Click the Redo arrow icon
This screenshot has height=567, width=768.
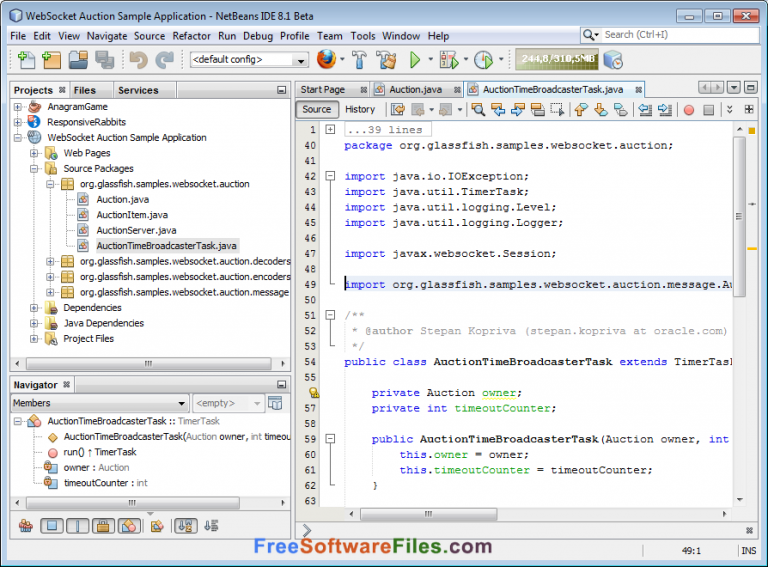pyautogui.click(x=165, y=60)
